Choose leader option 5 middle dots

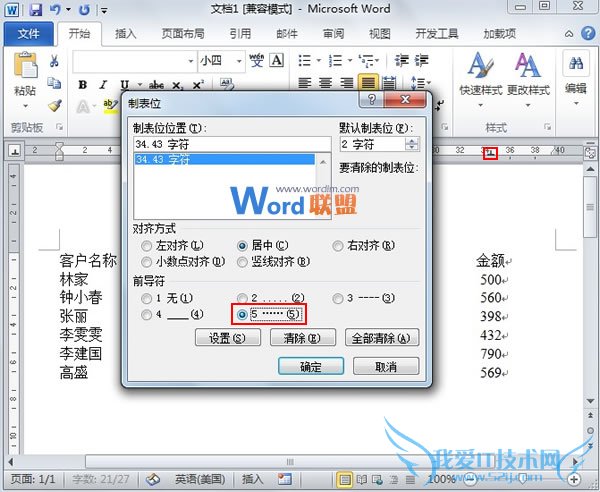(x=242, y=315)
